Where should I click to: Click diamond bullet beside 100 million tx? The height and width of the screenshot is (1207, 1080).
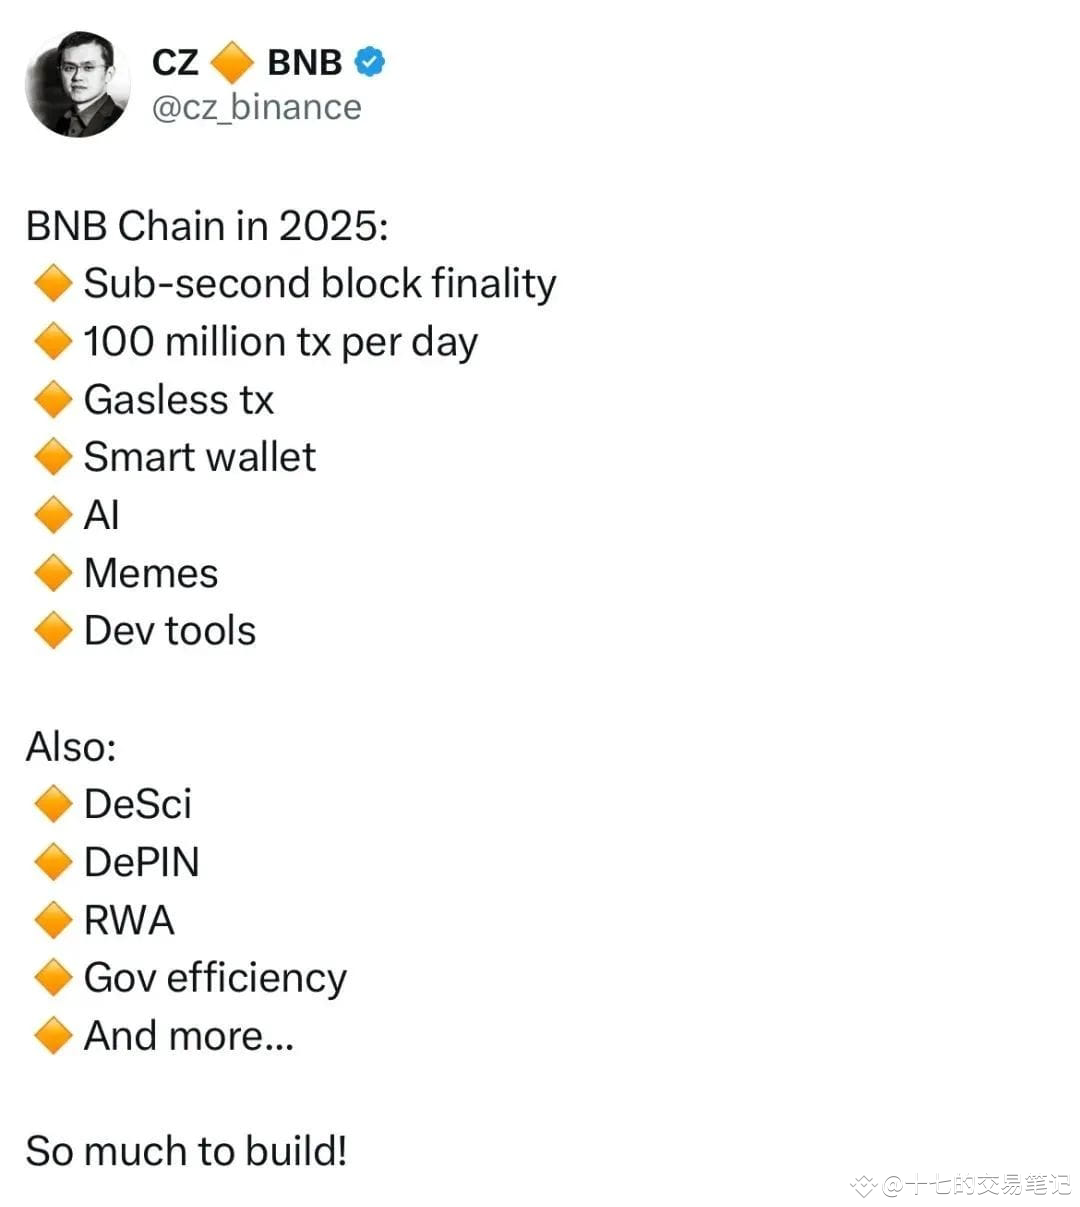coord(53,342)
